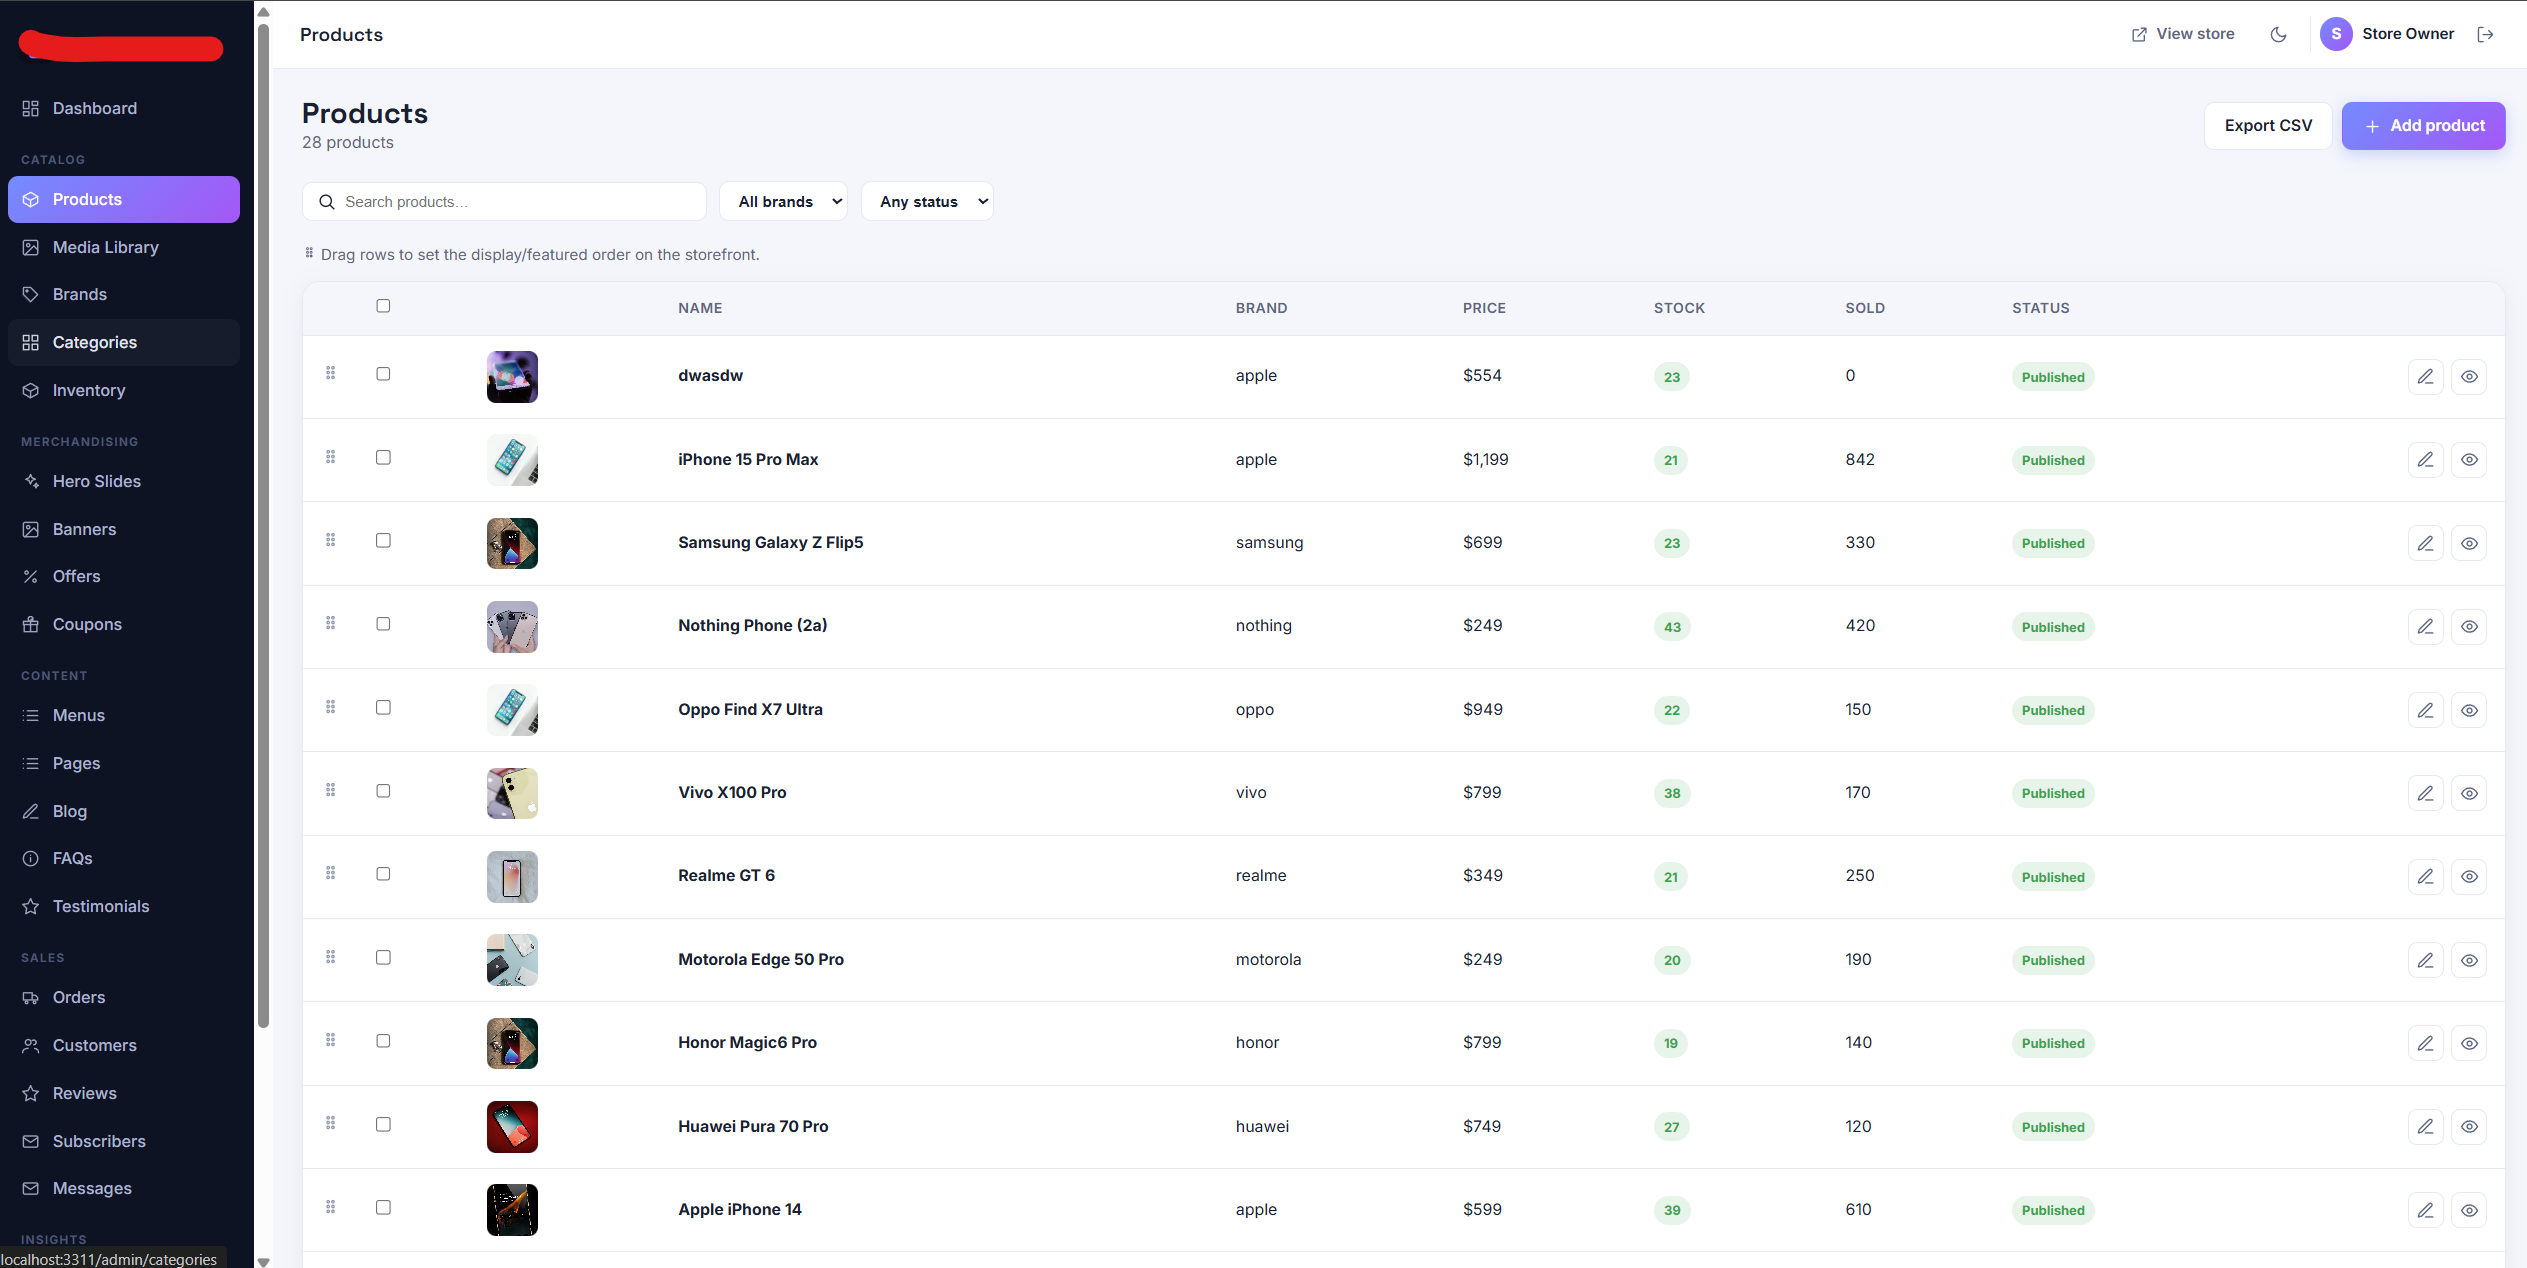Viewport: 2527px width, 1268px height.
Task: Toggle the select-all products checkbox in header
Action: [383, 306]
